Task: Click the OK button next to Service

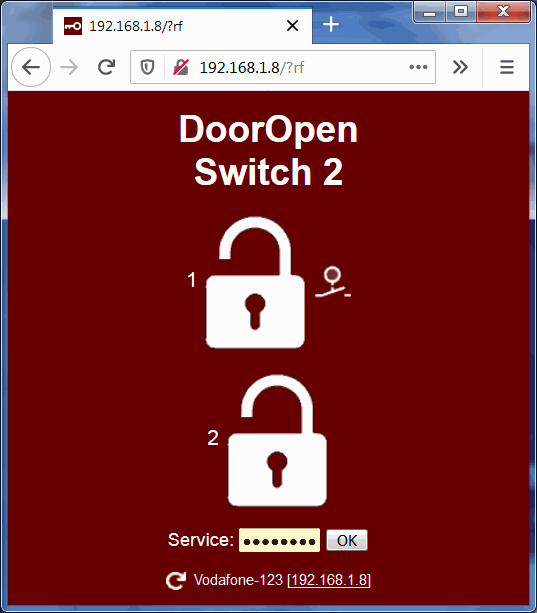Action: pos(347,540)
